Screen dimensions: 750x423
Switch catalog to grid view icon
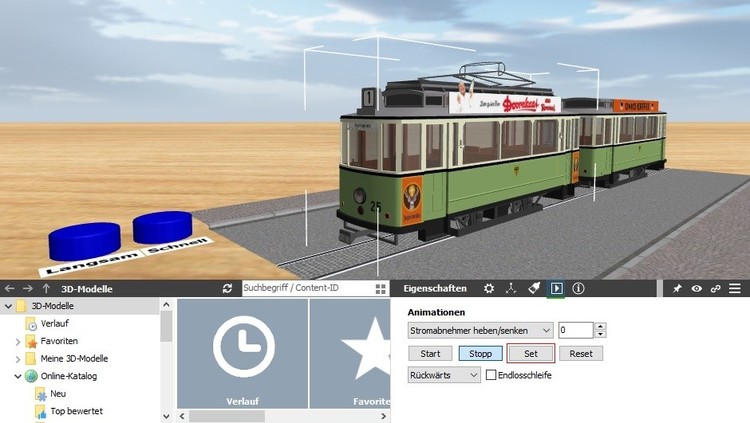click(380, 289)
